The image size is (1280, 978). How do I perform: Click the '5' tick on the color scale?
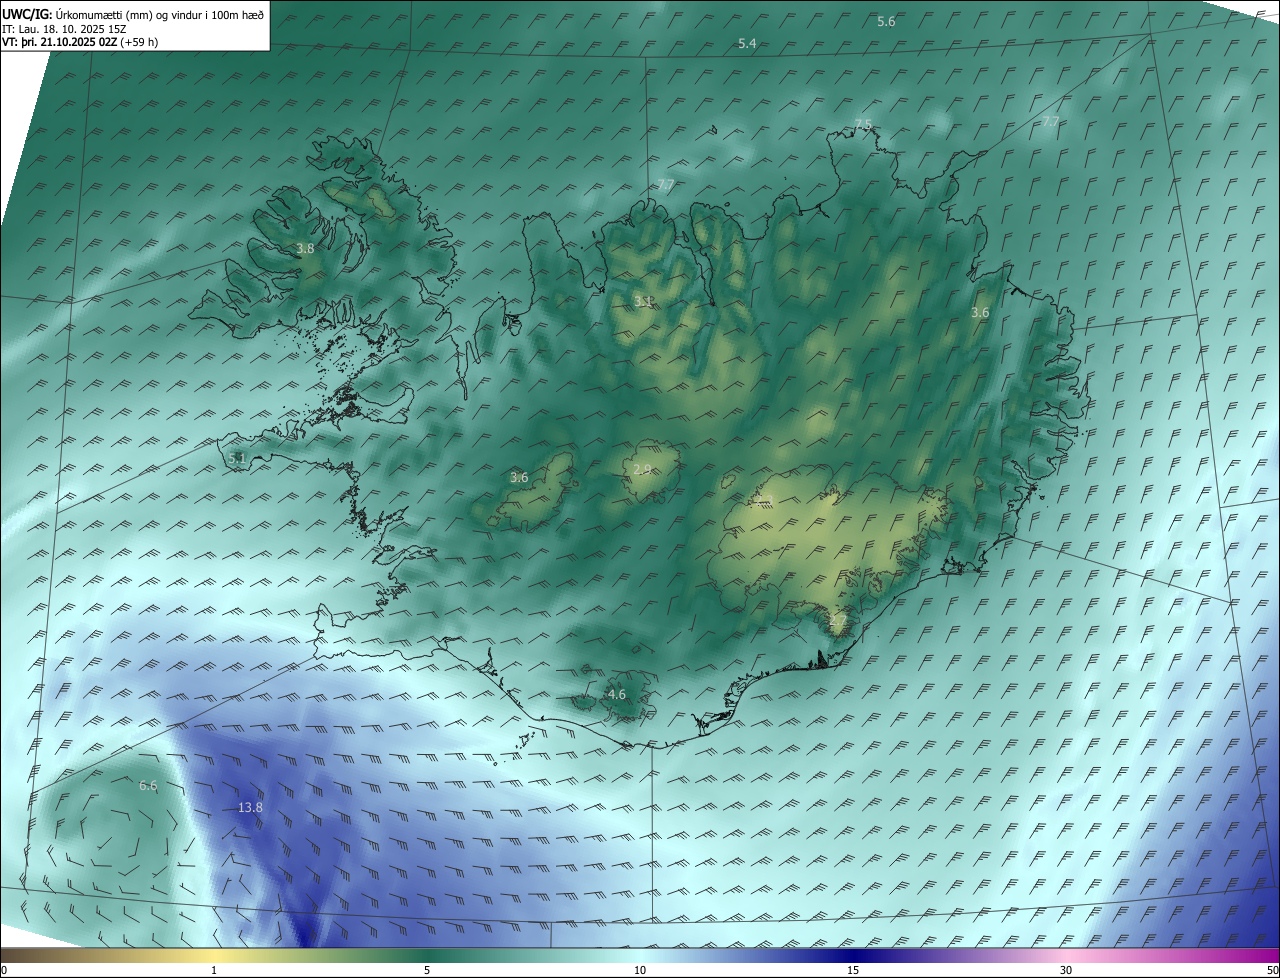click(427, 970)
